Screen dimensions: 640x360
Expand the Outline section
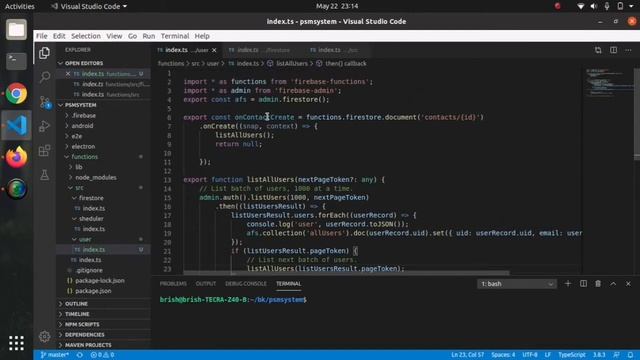(x=76, y=304)
